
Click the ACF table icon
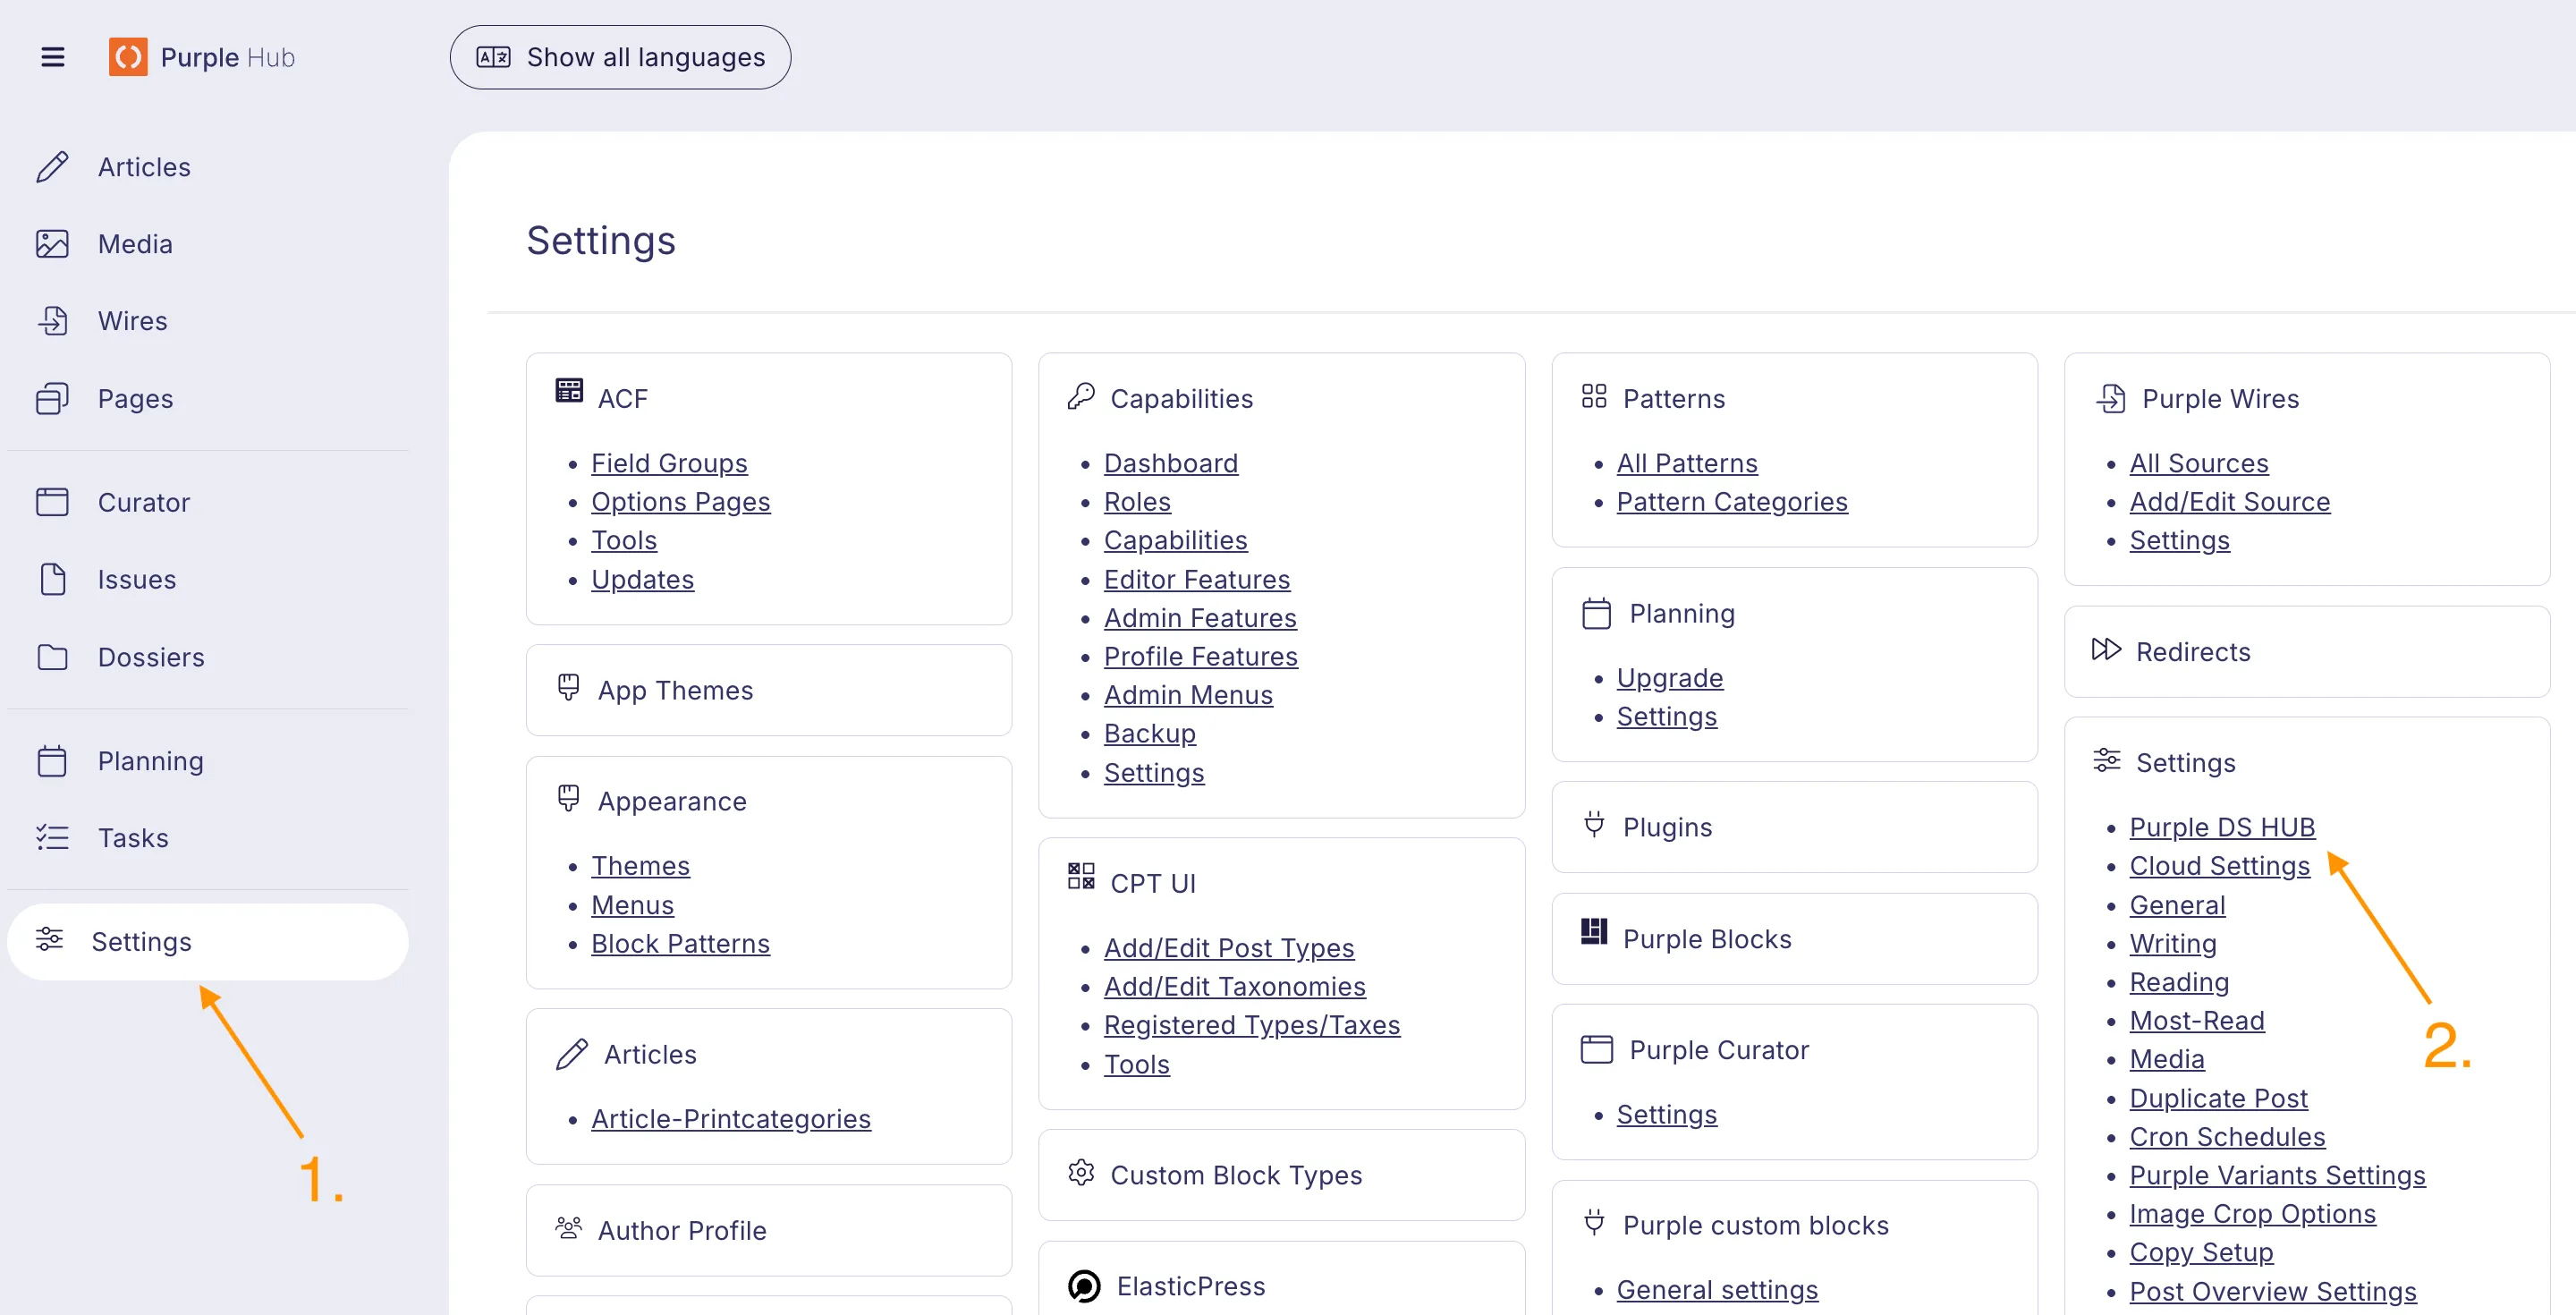click(x=569, y=390)
